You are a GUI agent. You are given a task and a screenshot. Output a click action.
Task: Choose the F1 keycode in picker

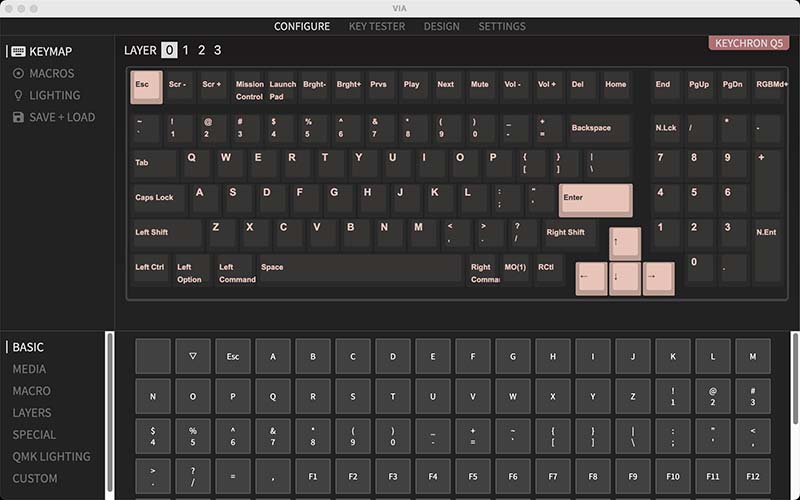pyautogui.click(x=313, y=476)
